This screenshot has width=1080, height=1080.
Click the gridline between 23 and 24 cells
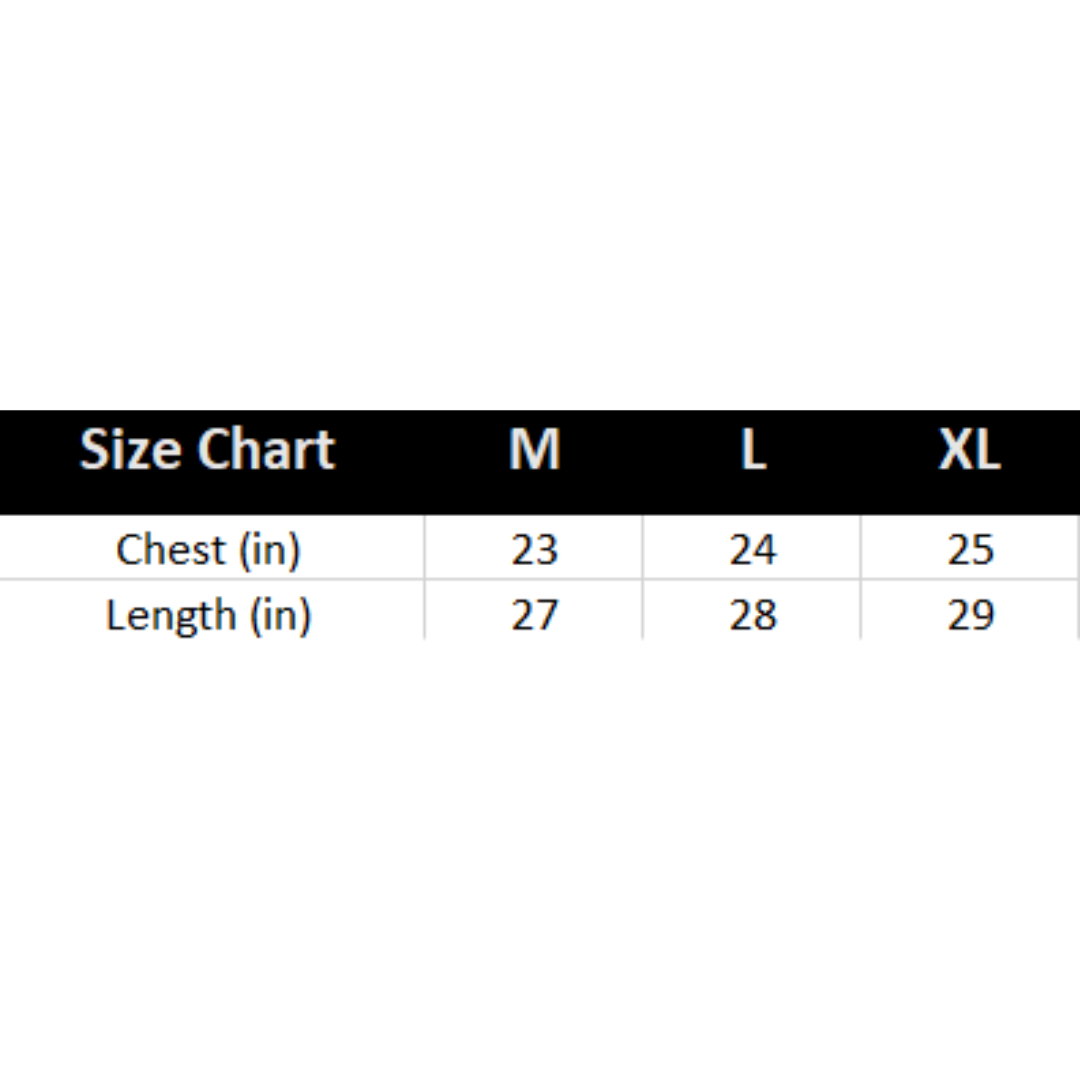click(x=643, y=548)
